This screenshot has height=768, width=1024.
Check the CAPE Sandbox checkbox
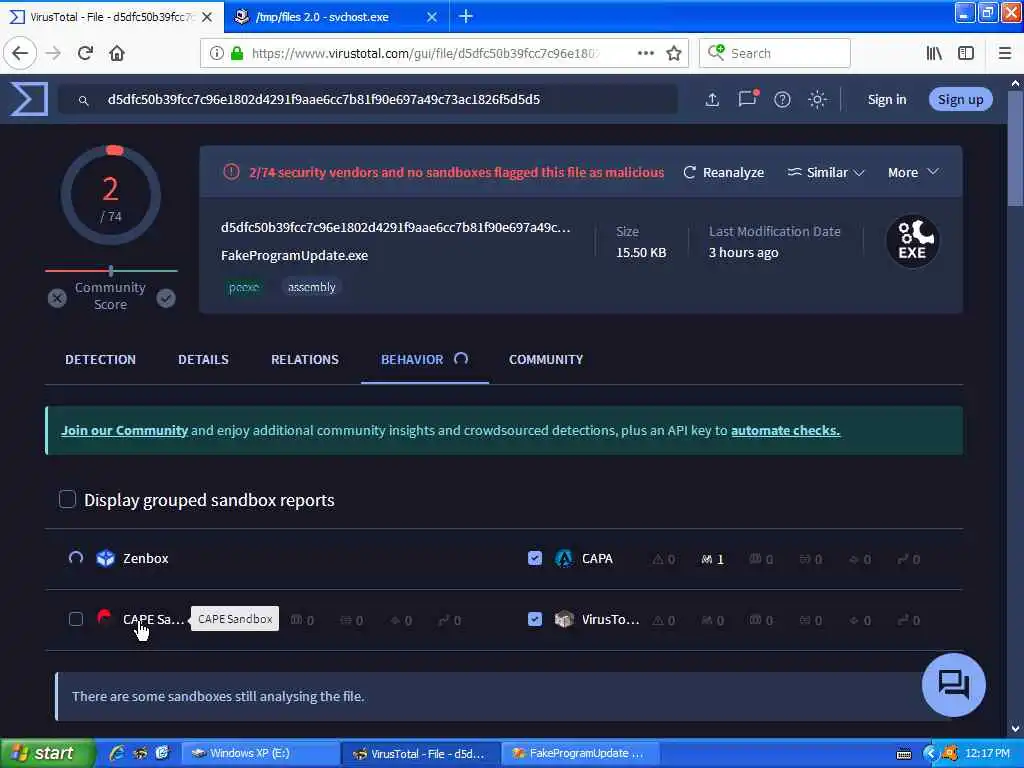(x=76, y=618)
